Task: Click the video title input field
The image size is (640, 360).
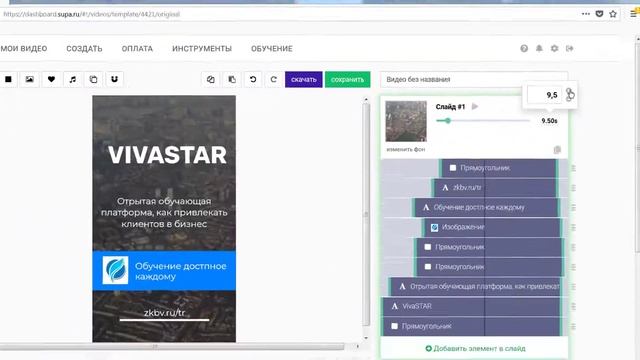Action: click(x=473, y=79)
